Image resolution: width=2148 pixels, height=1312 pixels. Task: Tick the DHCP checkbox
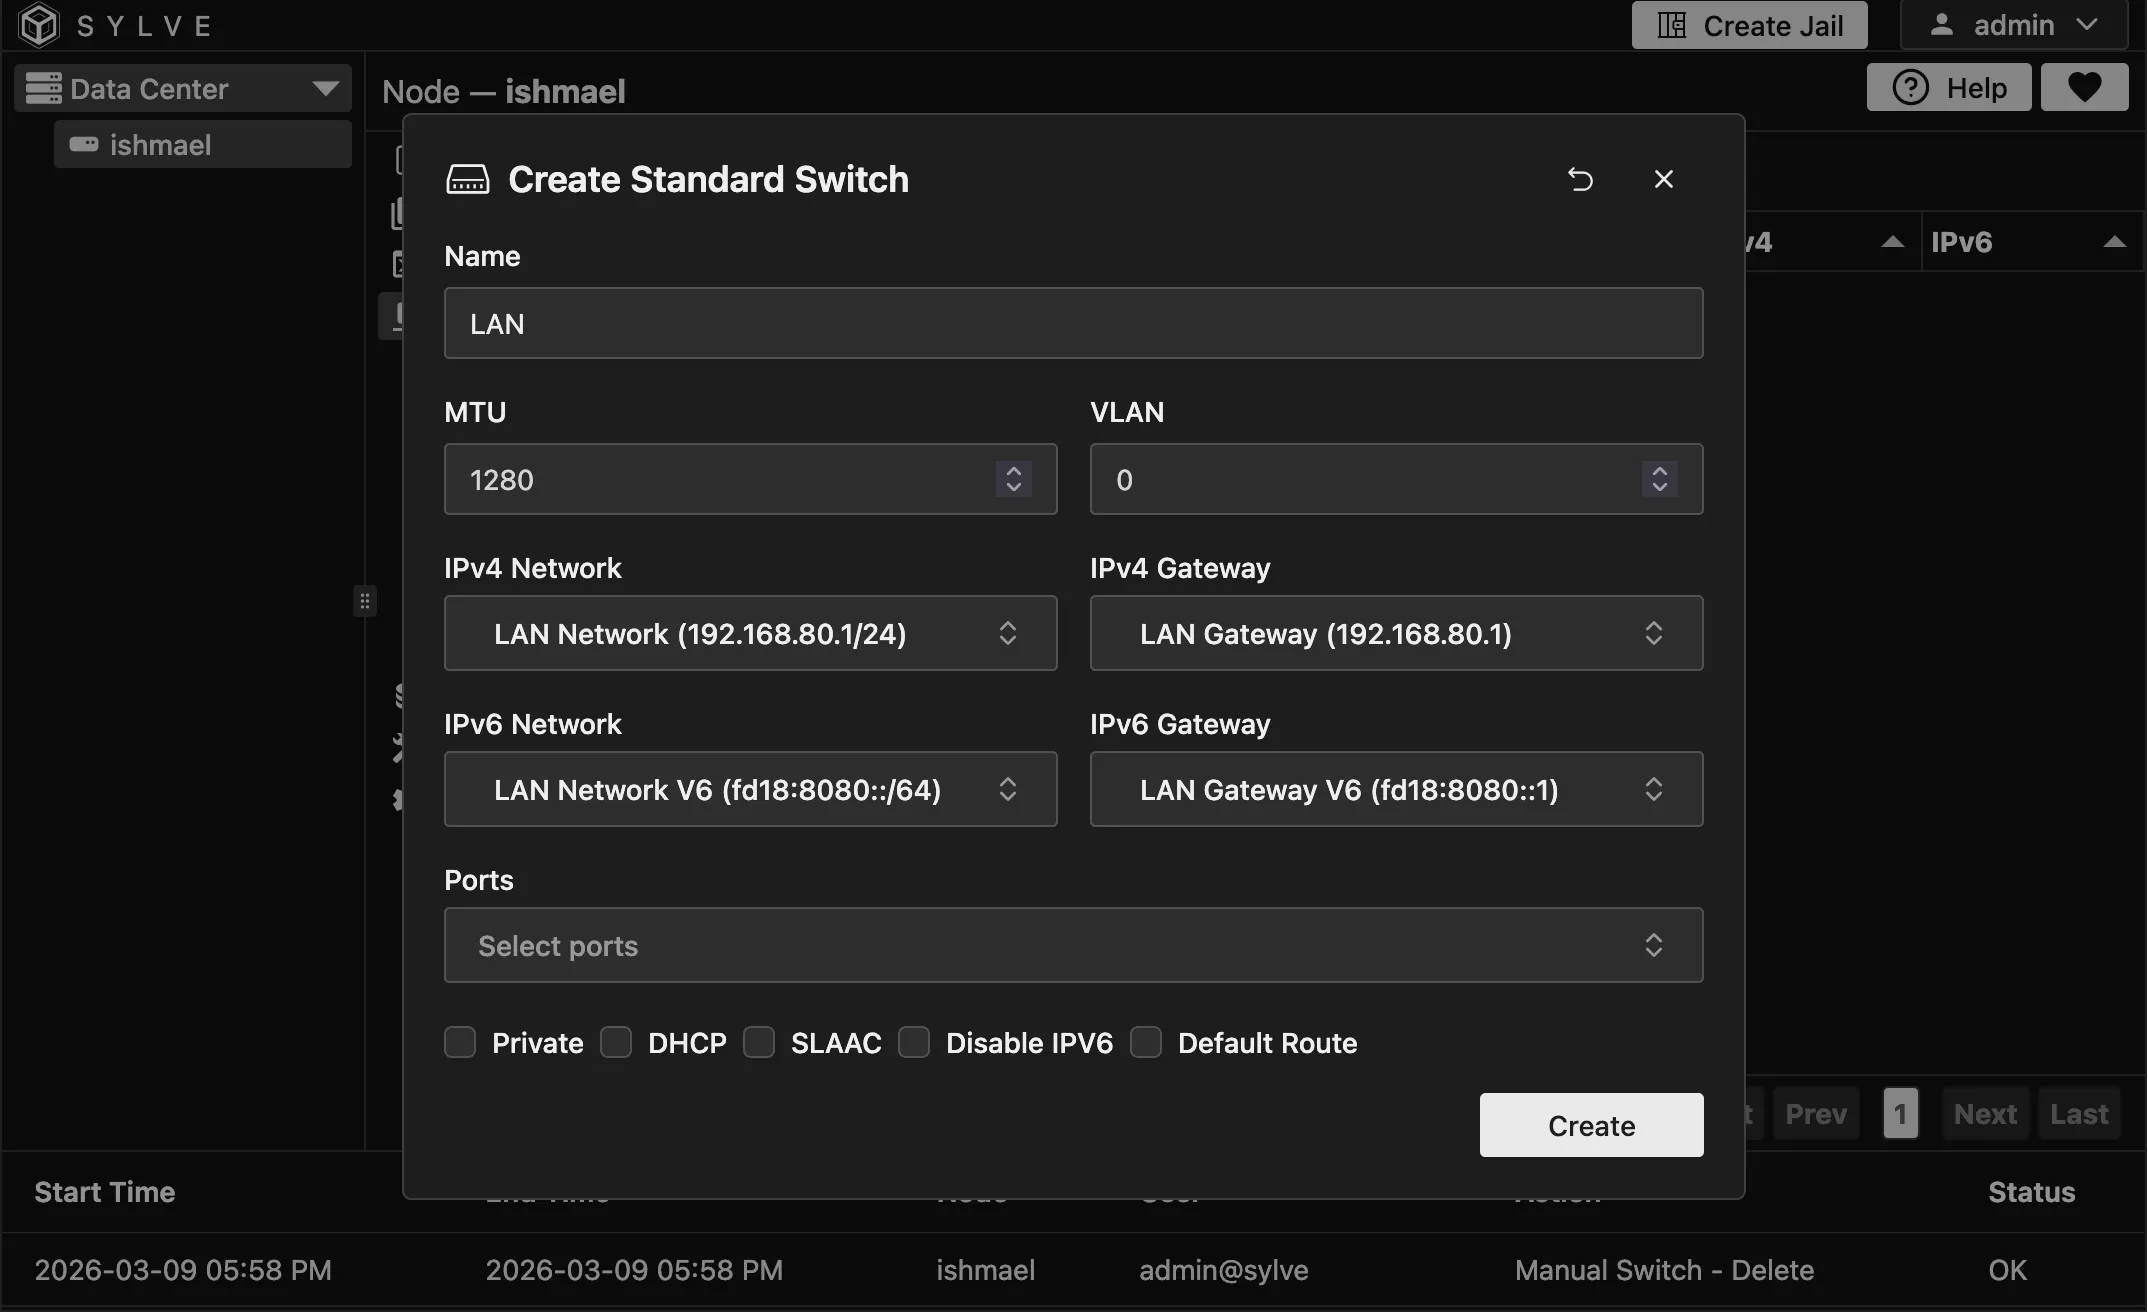616,1043
